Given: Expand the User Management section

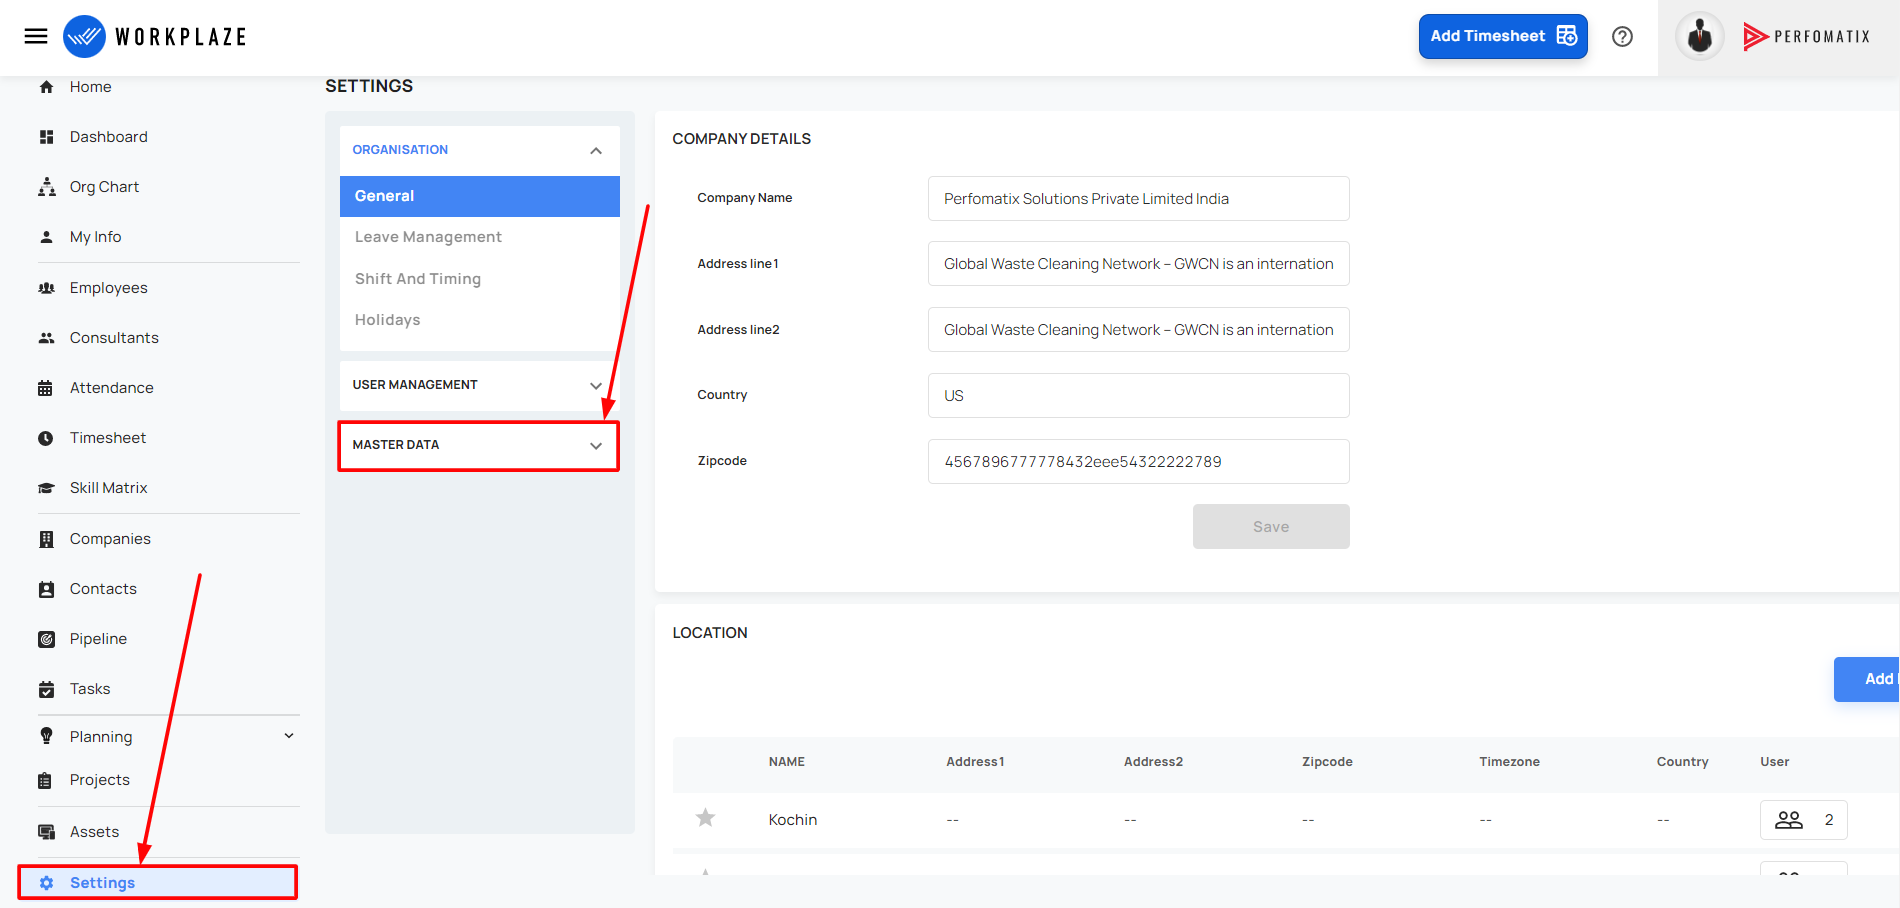Looking at the screenshot, I should (479, 385).
